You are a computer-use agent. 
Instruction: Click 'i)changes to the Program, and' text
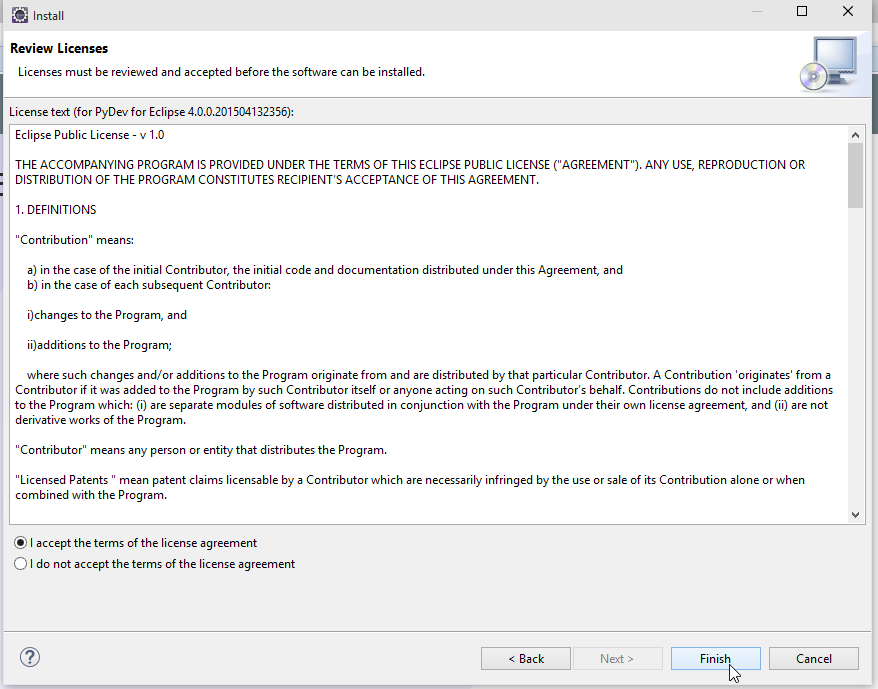(x=107, y=315)
